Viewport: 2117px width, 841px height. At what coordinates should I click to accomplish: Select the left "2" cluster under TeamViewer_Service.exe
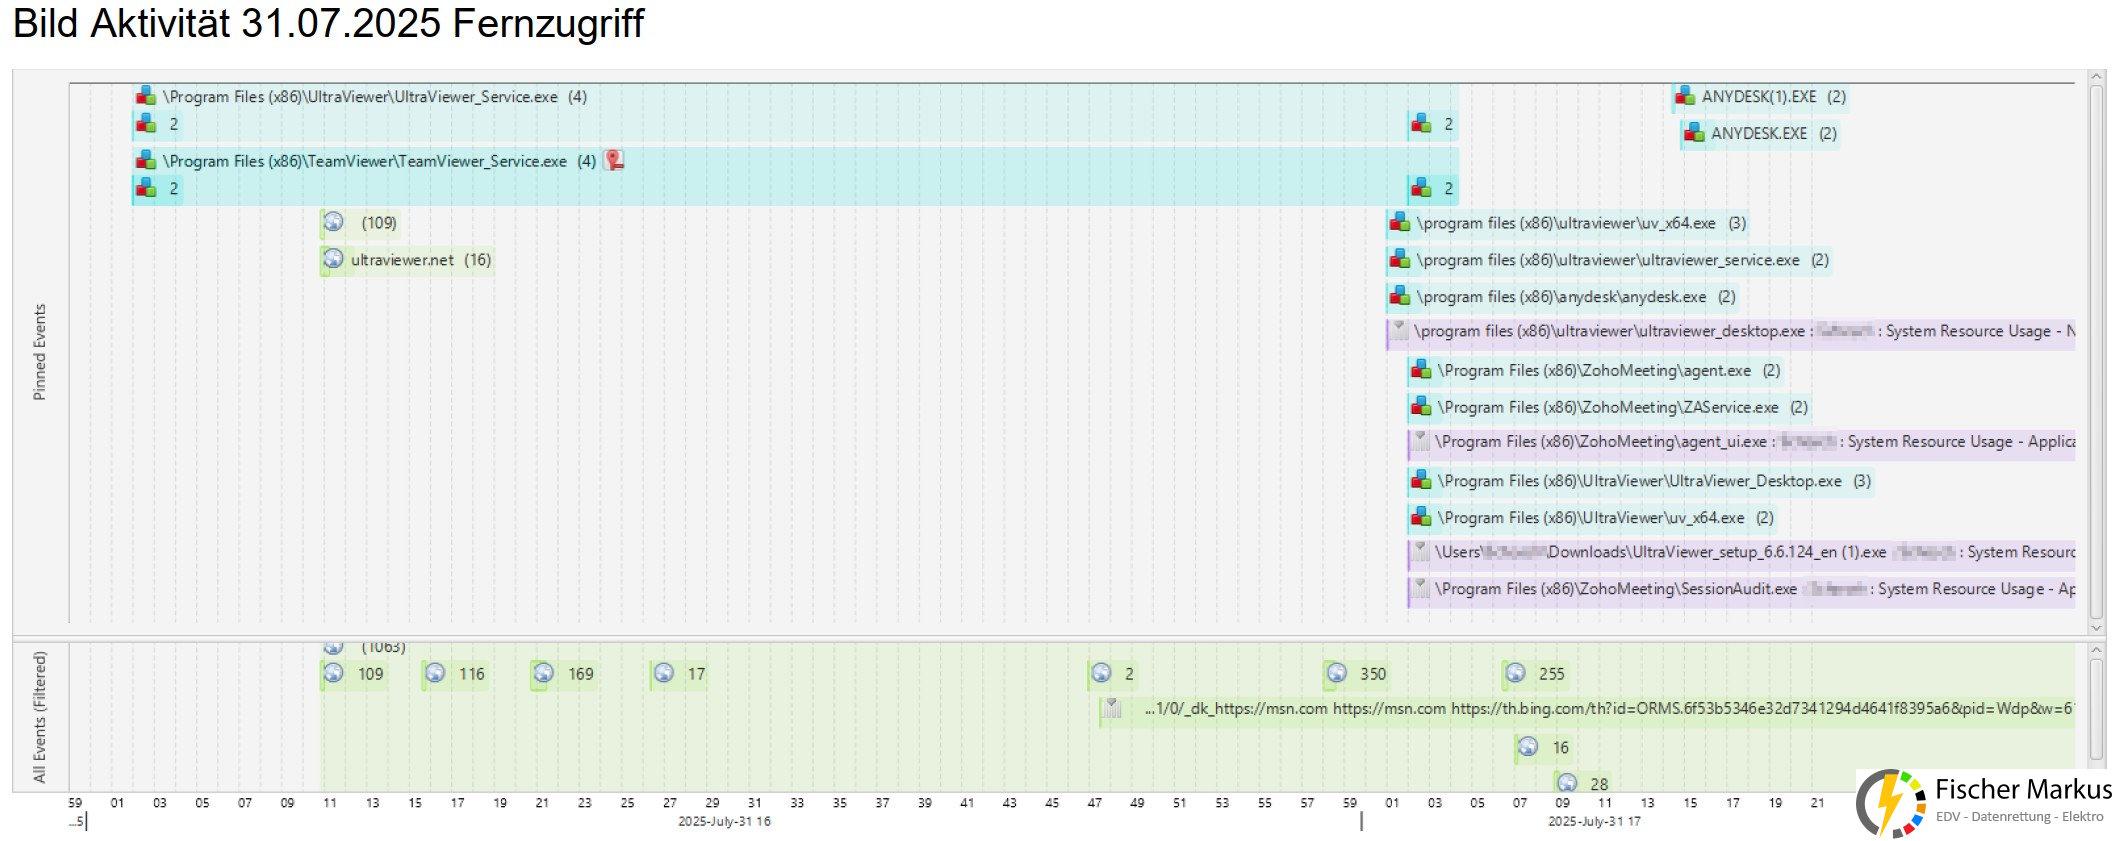point(157,188)
